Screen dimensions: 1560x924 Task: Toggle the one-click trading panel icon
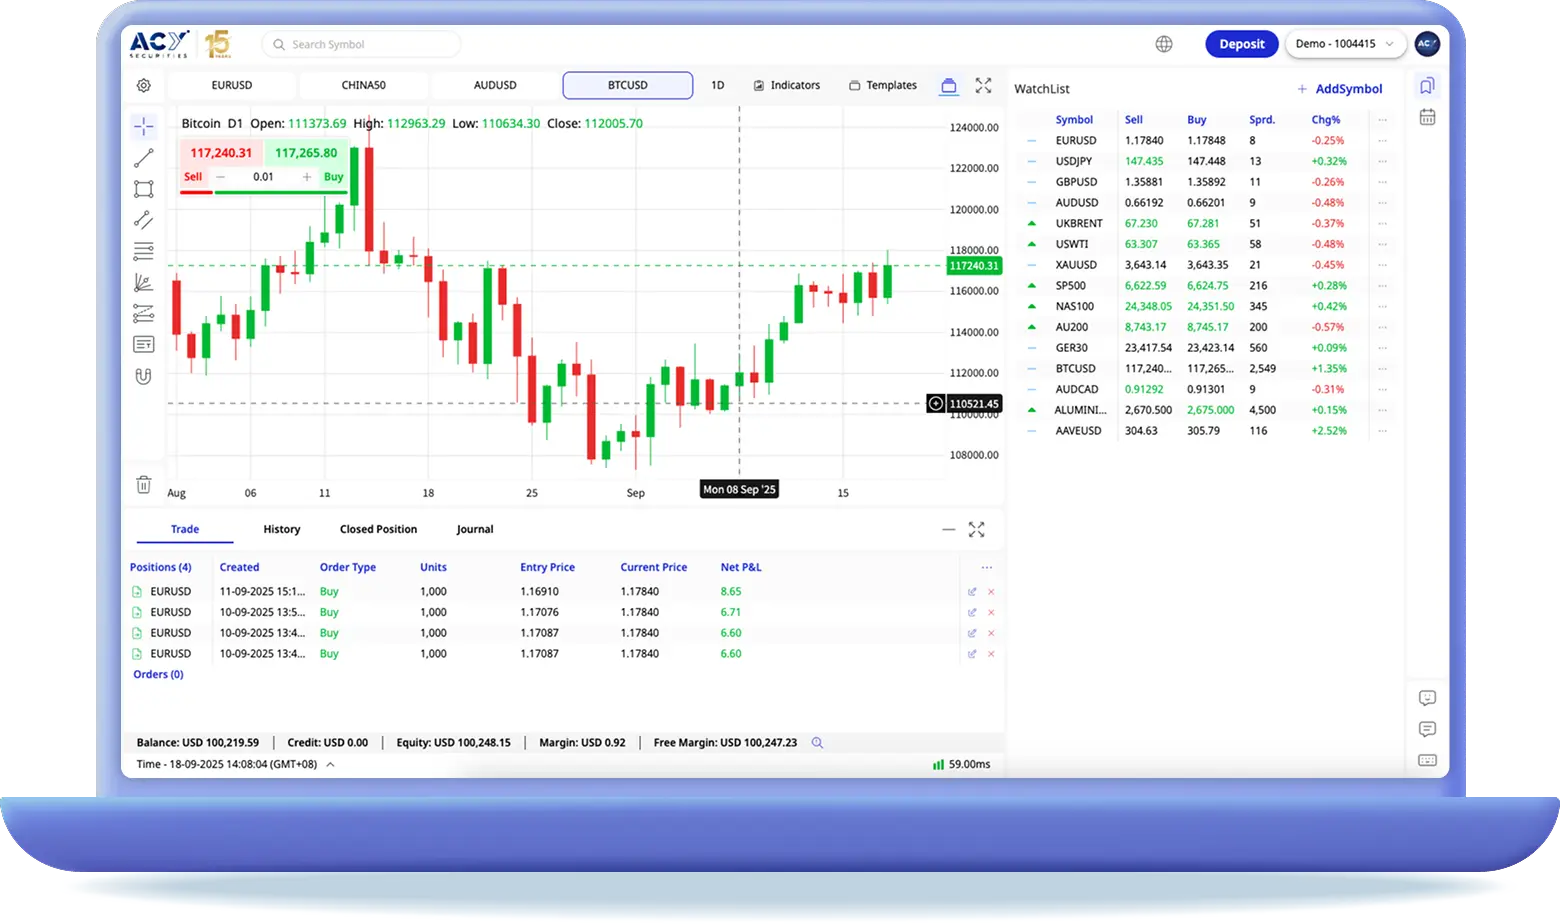(948, 86)
